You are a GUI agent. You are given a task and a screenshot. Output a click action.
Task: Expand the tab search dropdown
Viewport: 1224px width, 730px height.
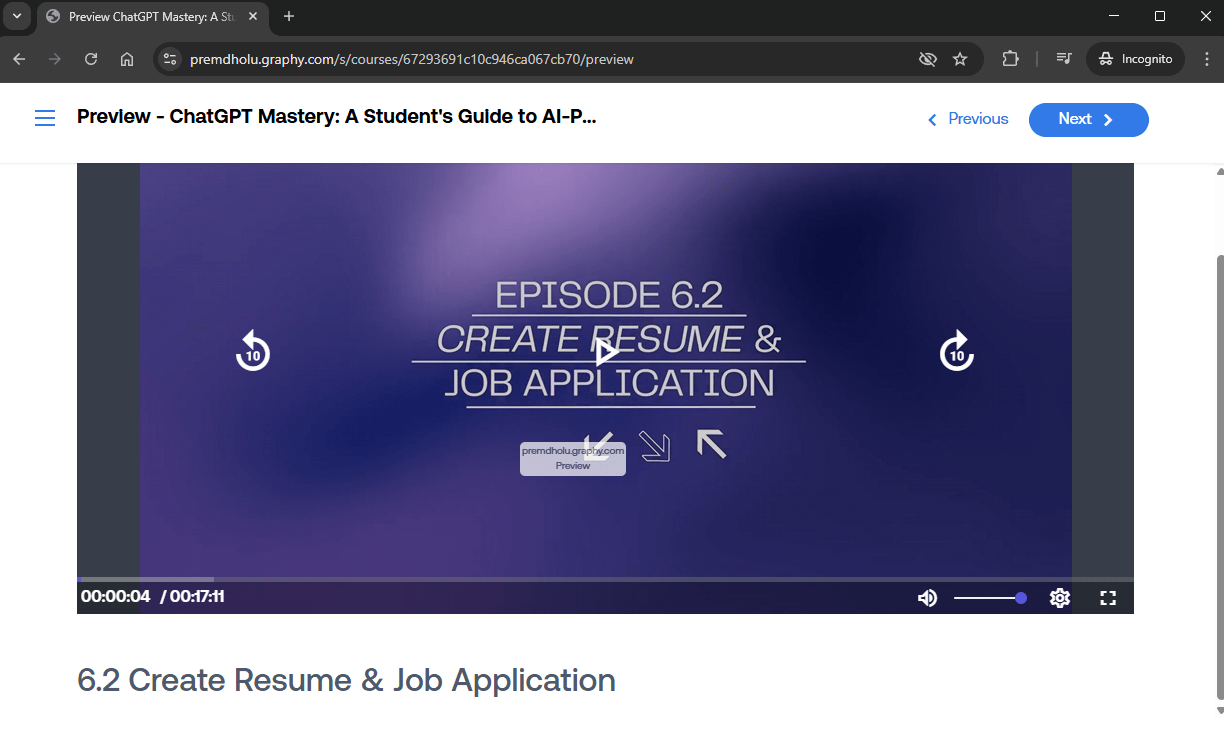click(16, 16)
